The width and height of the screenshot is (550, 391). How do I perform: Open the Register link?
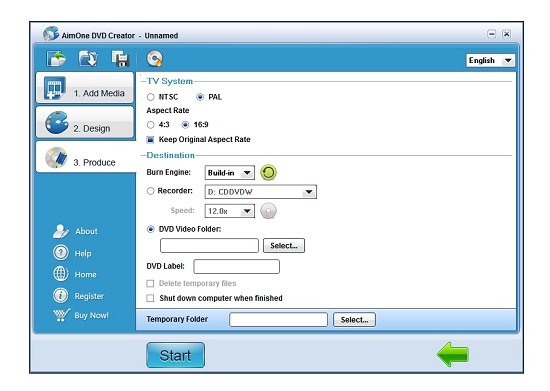click(x=89, y=296)
